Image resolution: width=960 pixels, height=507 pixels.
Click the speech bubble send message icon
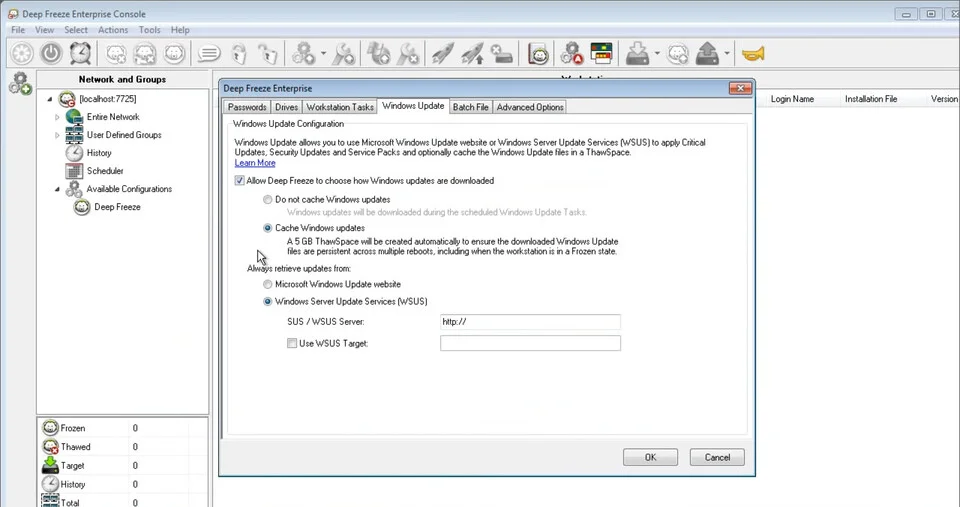(x=209, y=54)
